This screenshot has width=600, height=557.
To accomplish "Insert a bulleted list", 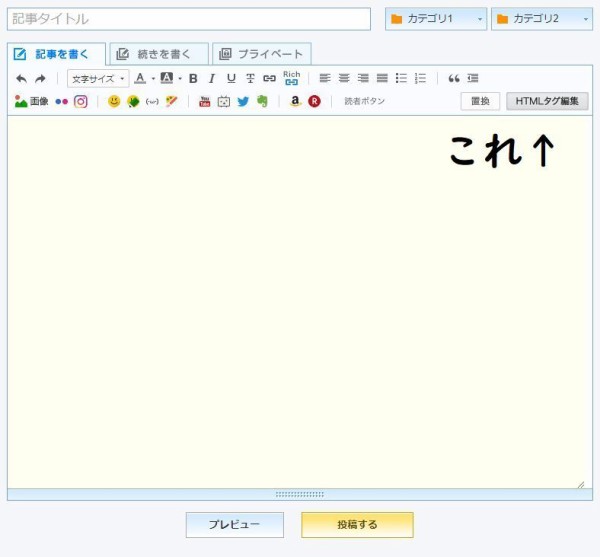I will tap(401, 78).
